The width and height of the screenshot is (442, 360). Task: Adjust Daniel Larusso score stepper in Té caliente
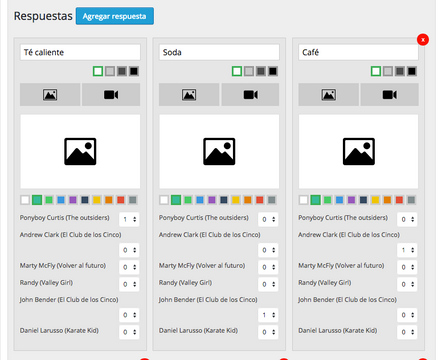tap(129, 332)
